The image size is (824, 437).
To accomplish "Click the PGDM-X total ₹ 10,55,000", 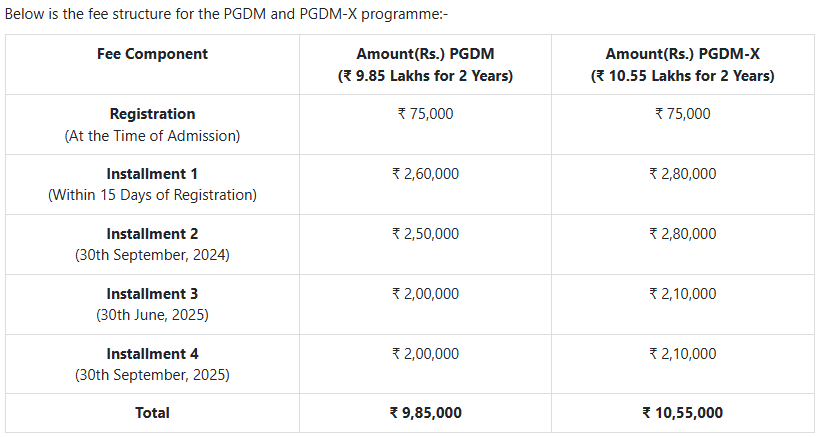I will click(682, 413).
